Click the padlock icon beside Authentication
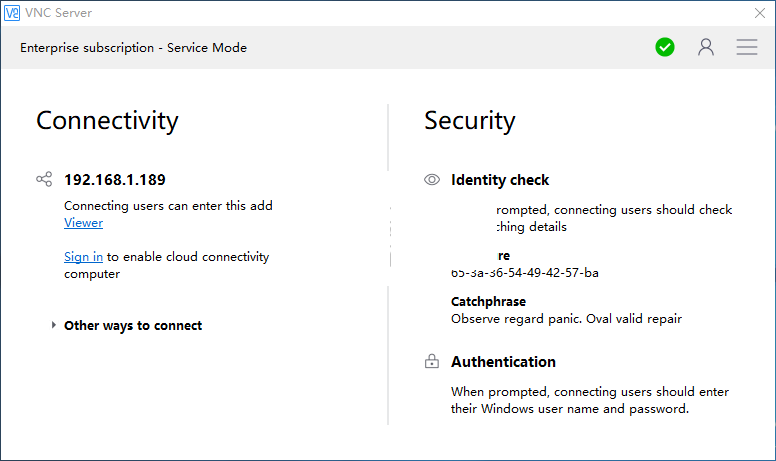 coord(432,362)
